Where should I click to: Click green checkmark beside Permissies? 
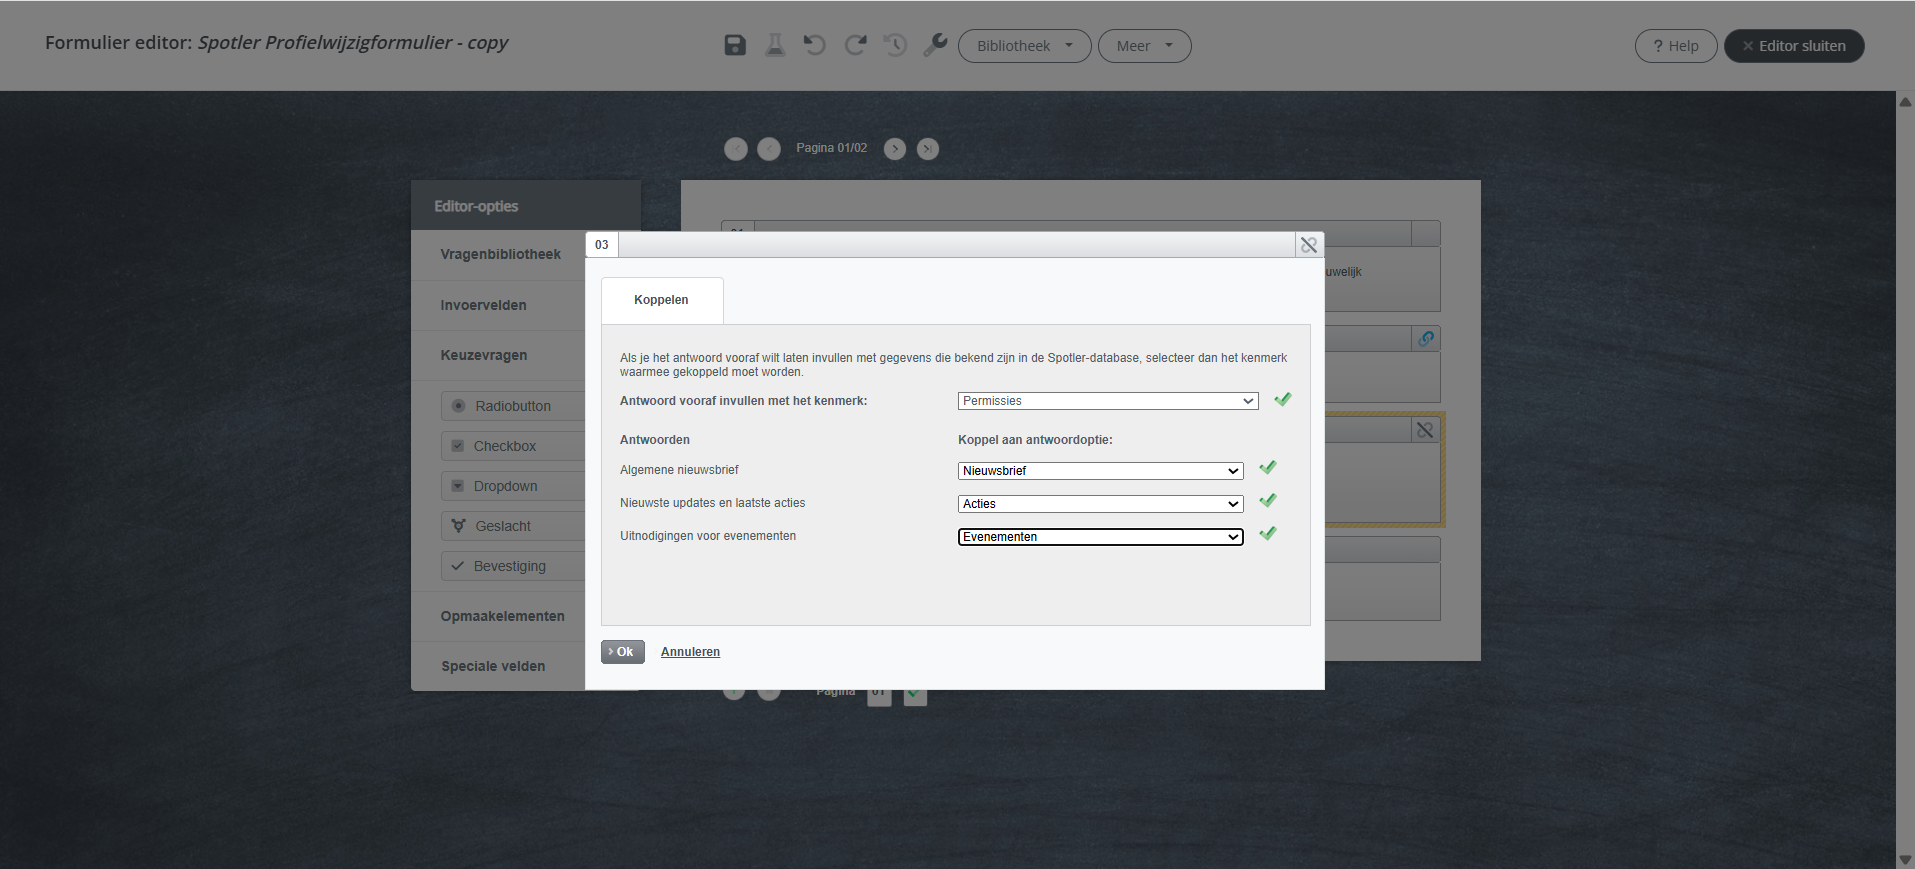(x=1282, y=399)
